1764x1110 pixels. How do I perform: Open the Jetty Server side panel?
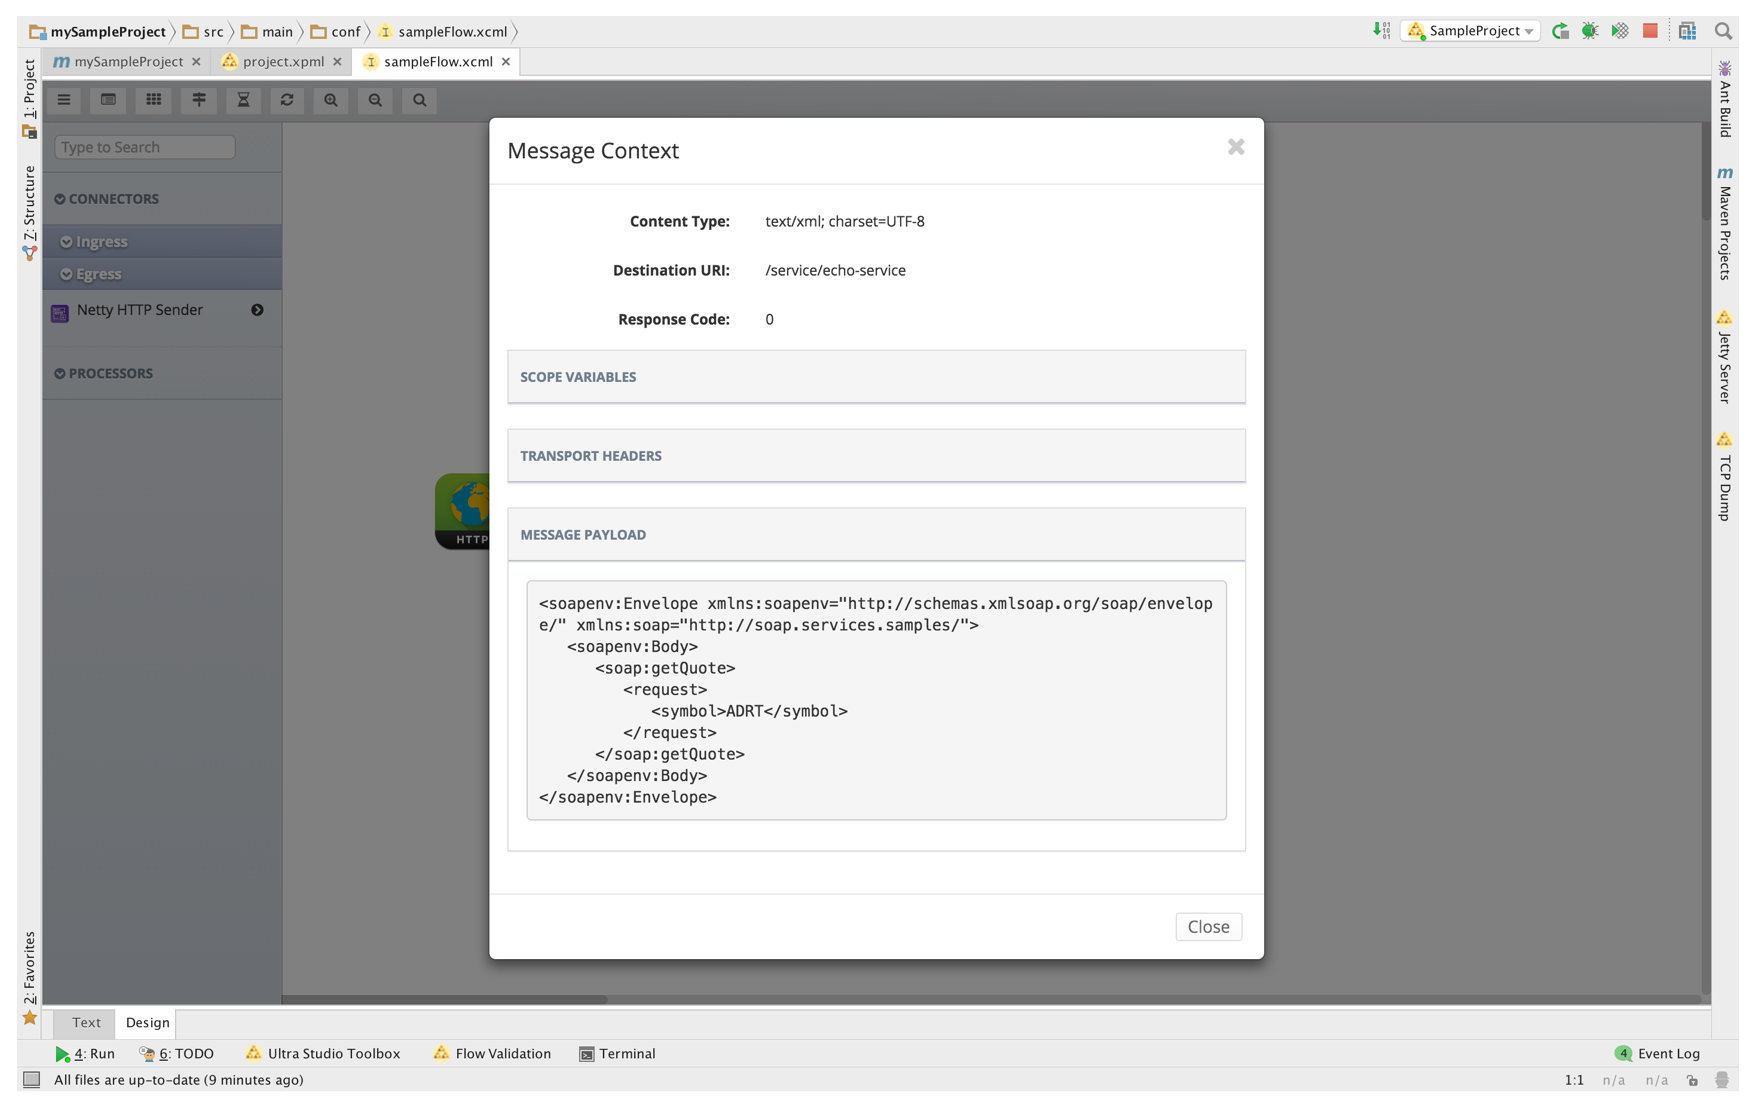coord(1725,357)
